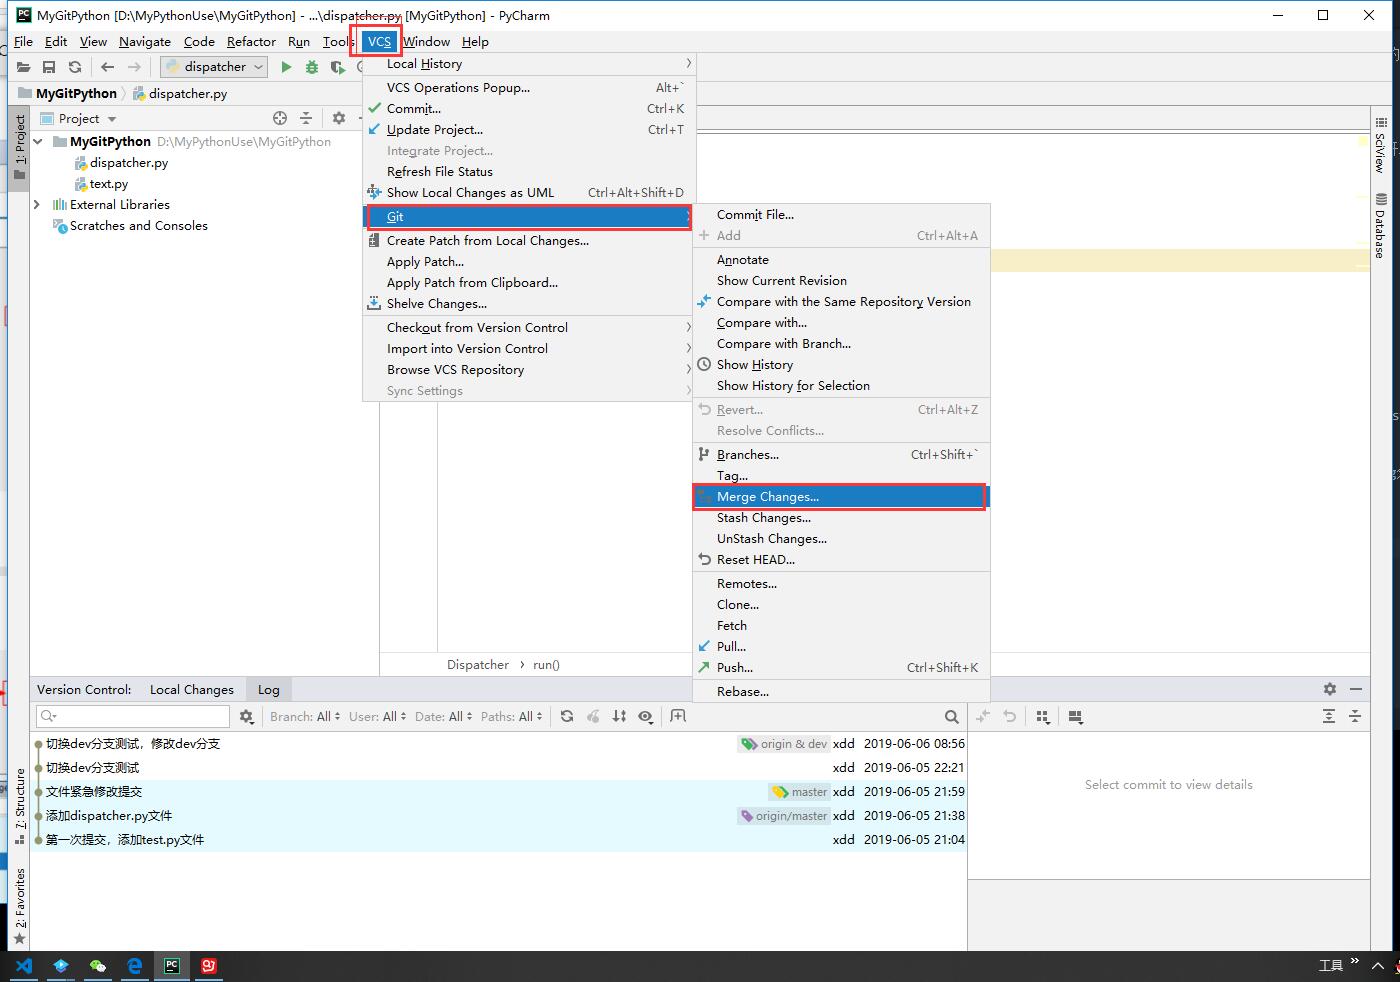Viewport: 1400px width, 982px height.
Task: Click the Open folder toolbar icon
Action: point(23,67)
